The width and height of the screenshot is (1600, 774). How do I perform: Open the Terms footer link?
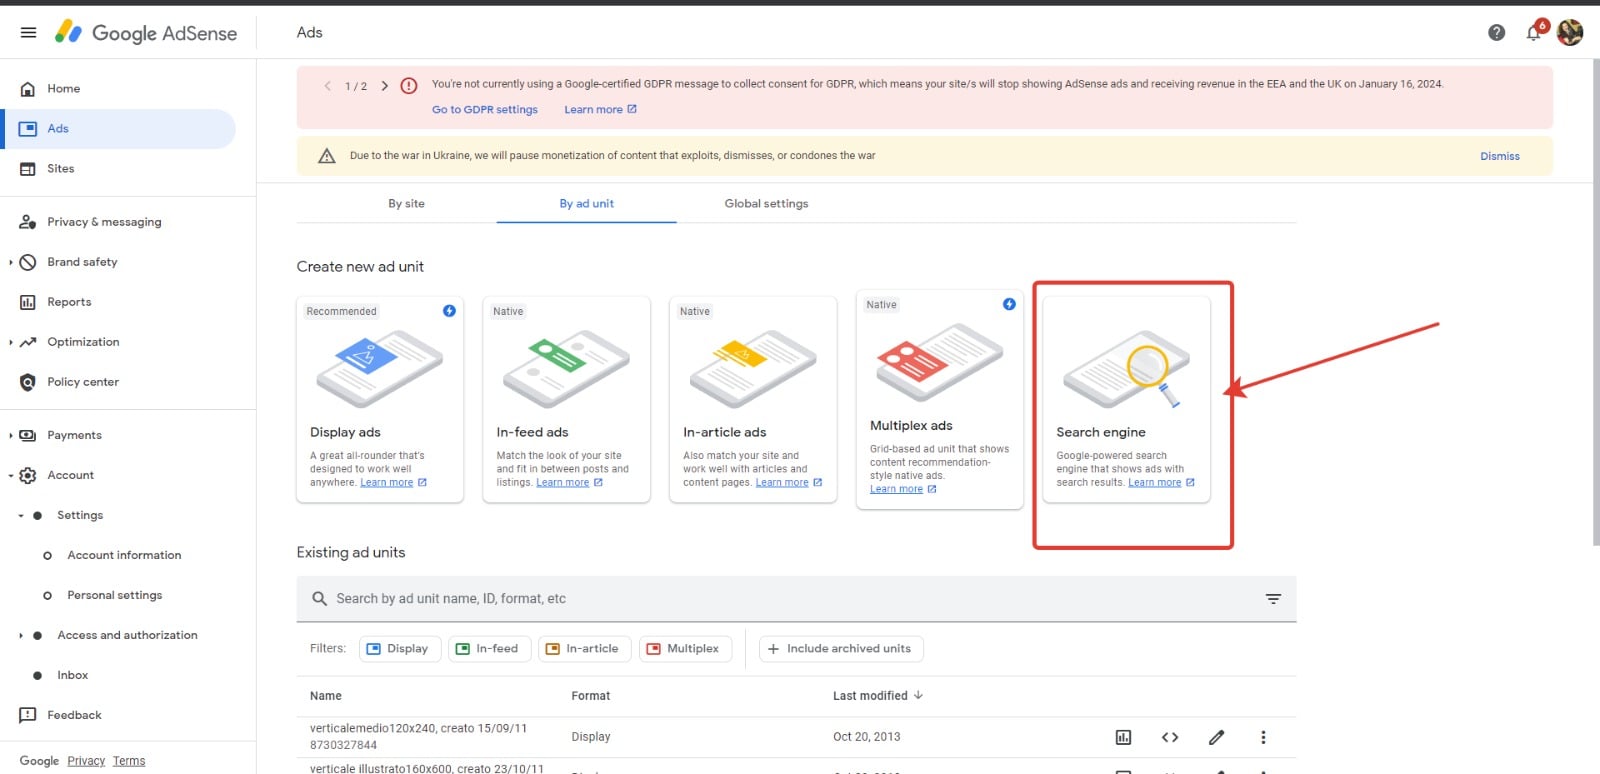click(x=129, y=761)
